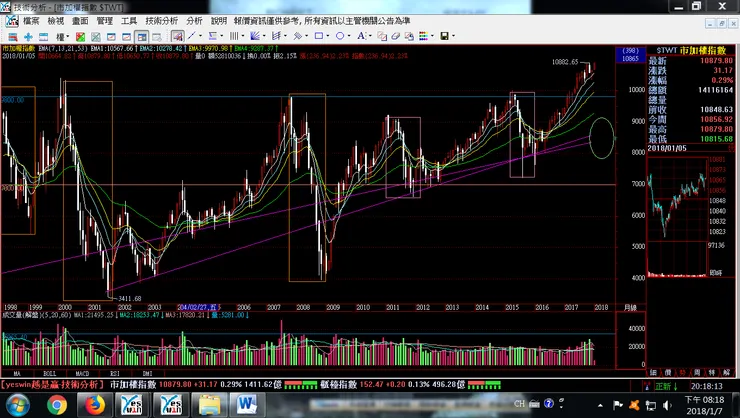
Task: Switch to the BOLL indicator tab
Action: pyautogui.click(x=50, y=373)
